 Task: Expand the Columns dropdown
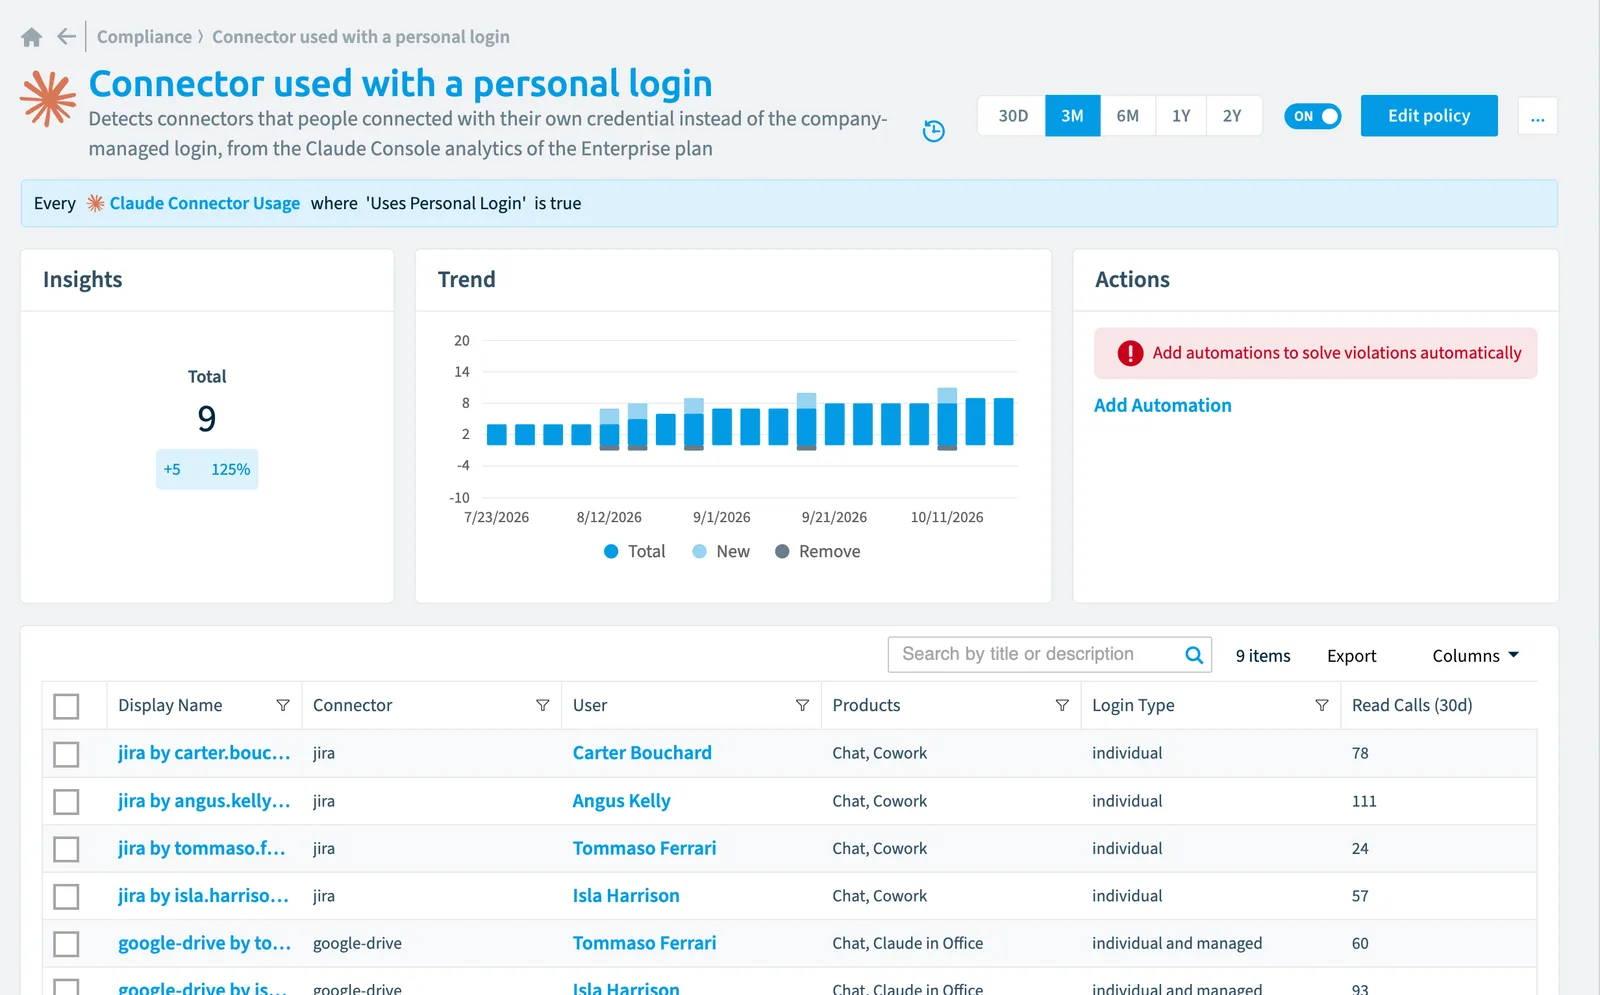[x=1475, y=656]
